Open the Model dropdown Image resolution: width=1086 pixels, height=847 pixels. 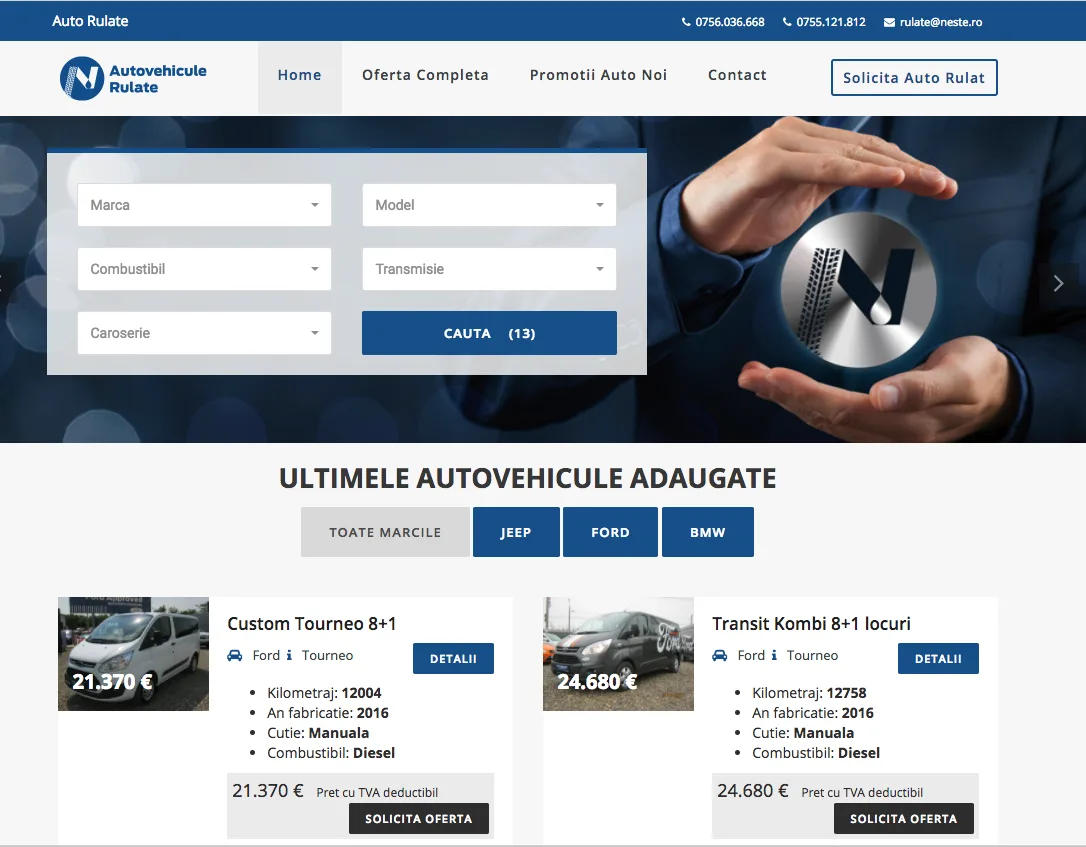click(x=489, y=205)
